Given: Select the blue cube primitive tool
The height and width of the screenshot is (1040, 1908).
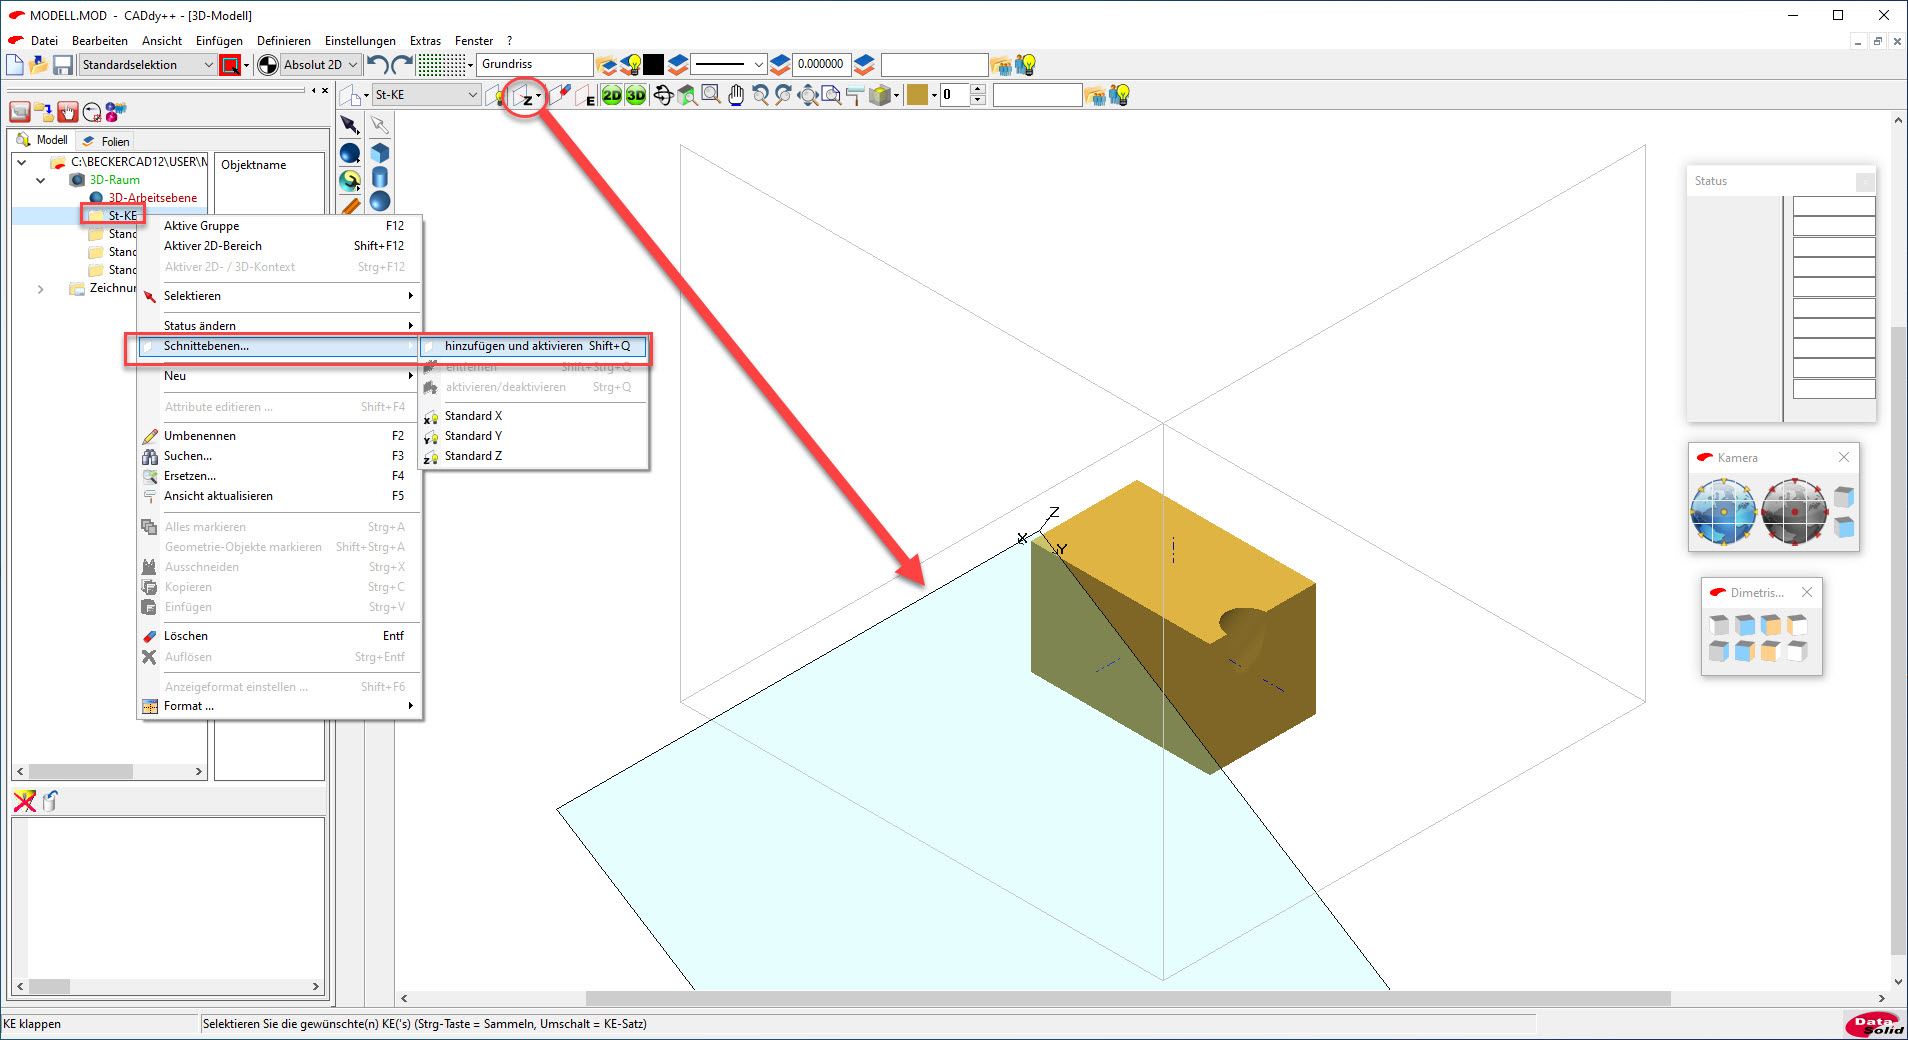Looking at the screenshot, I should click(x=380, y=153).
